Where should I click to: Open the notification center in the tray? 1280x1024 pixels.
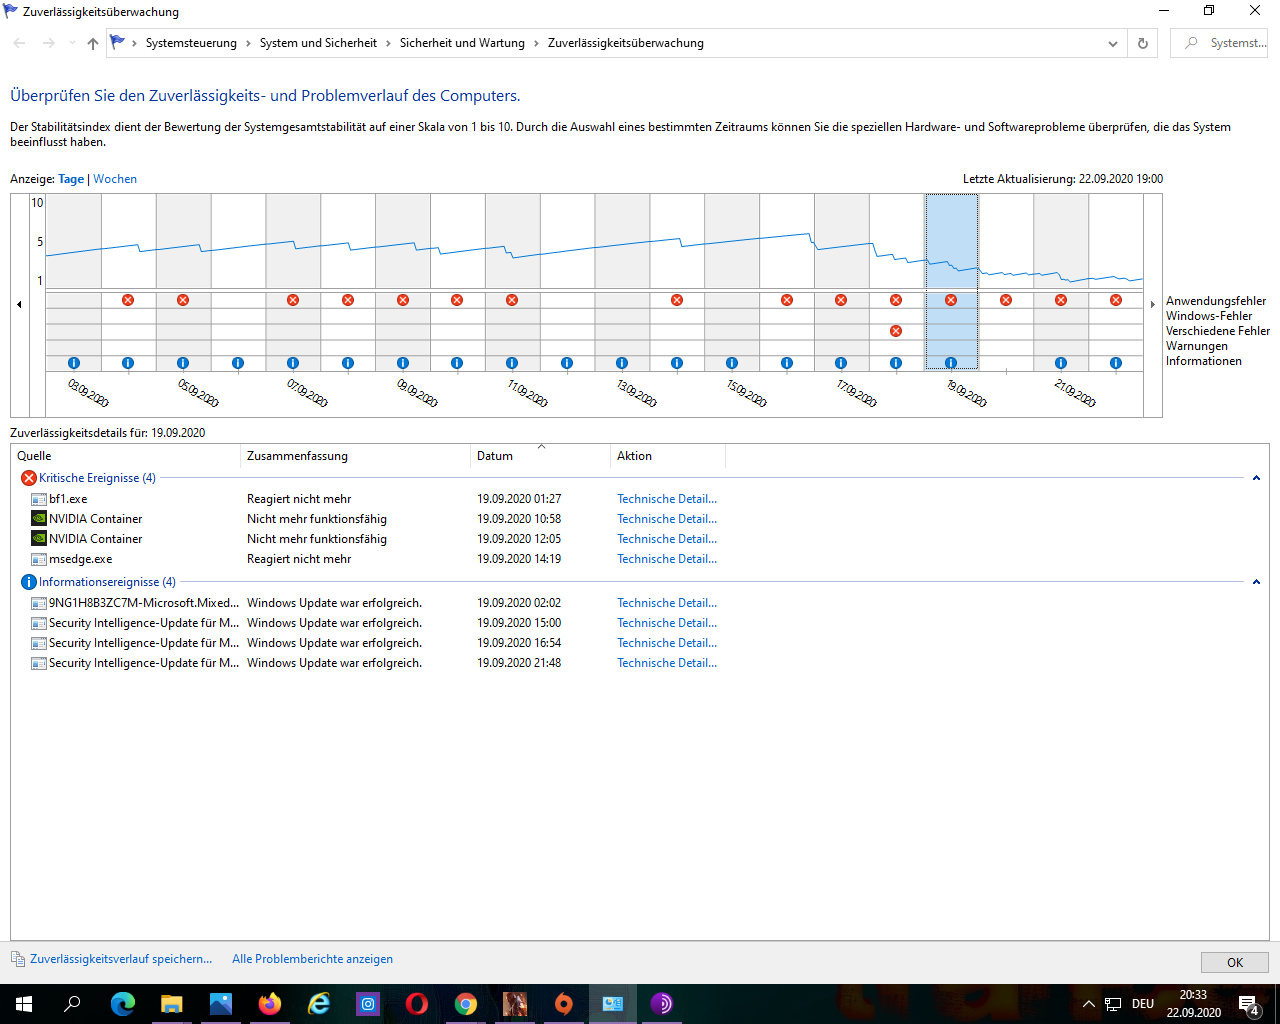[1249, 1004]
